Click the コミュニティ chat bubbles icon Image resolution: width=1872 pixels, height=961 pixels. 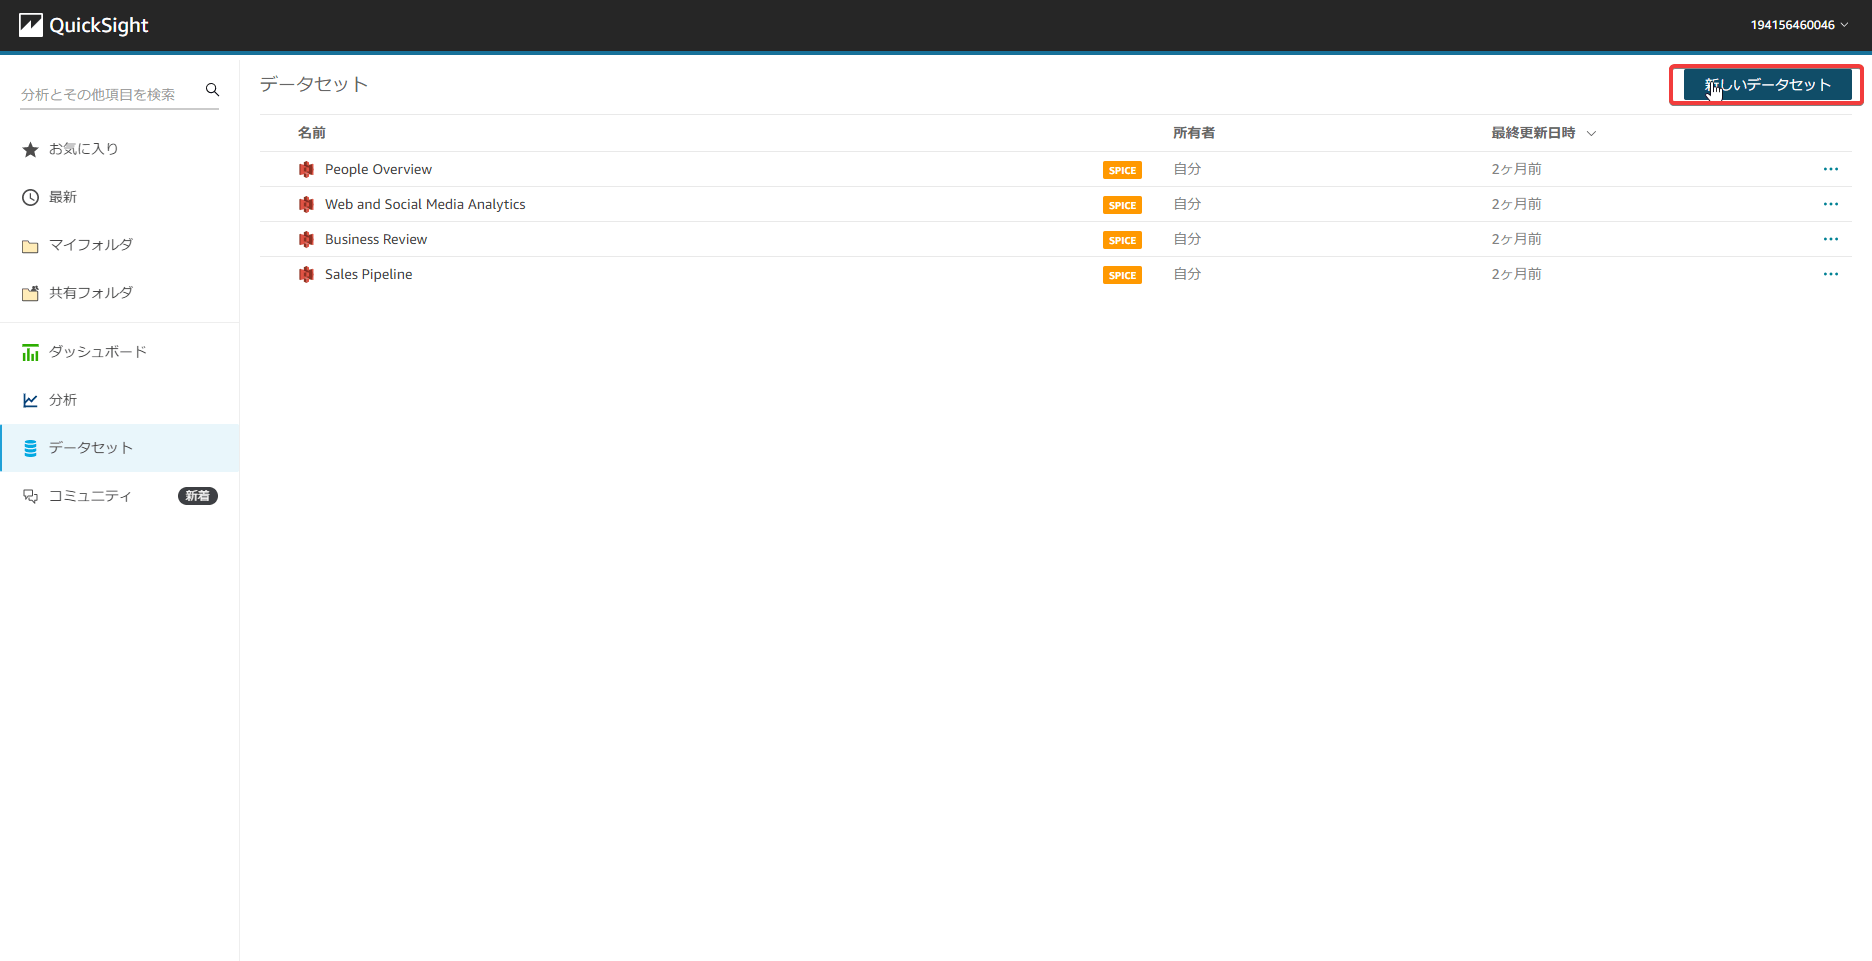tap(30, 496)
